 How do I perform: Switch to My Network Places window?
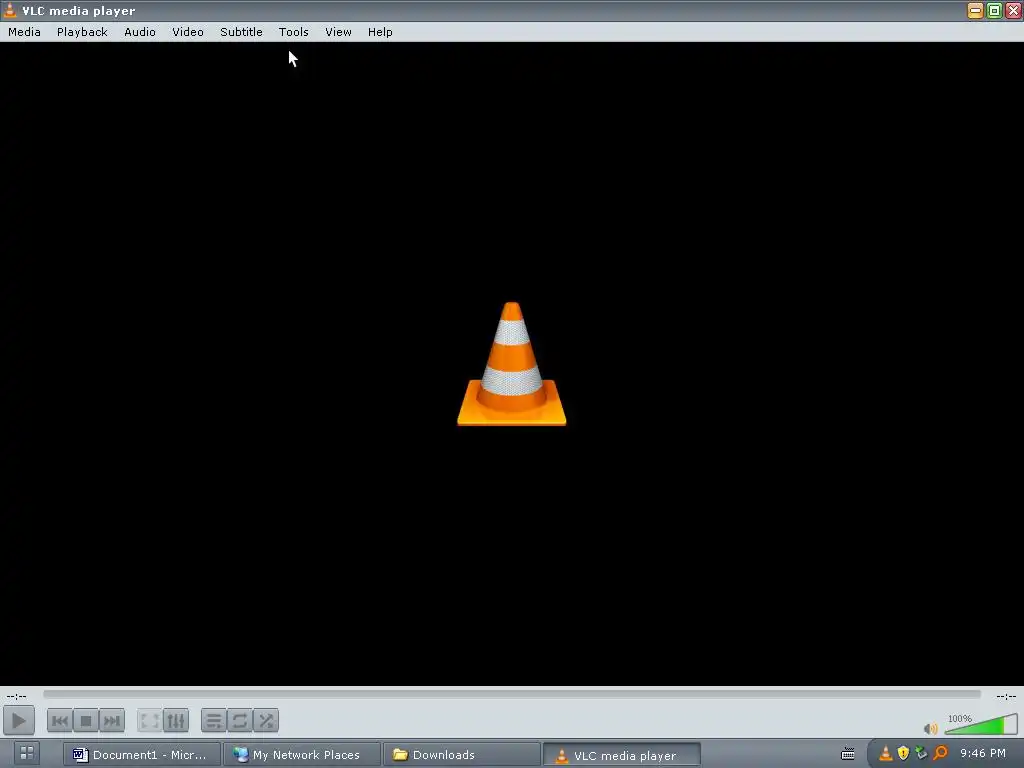301,755
